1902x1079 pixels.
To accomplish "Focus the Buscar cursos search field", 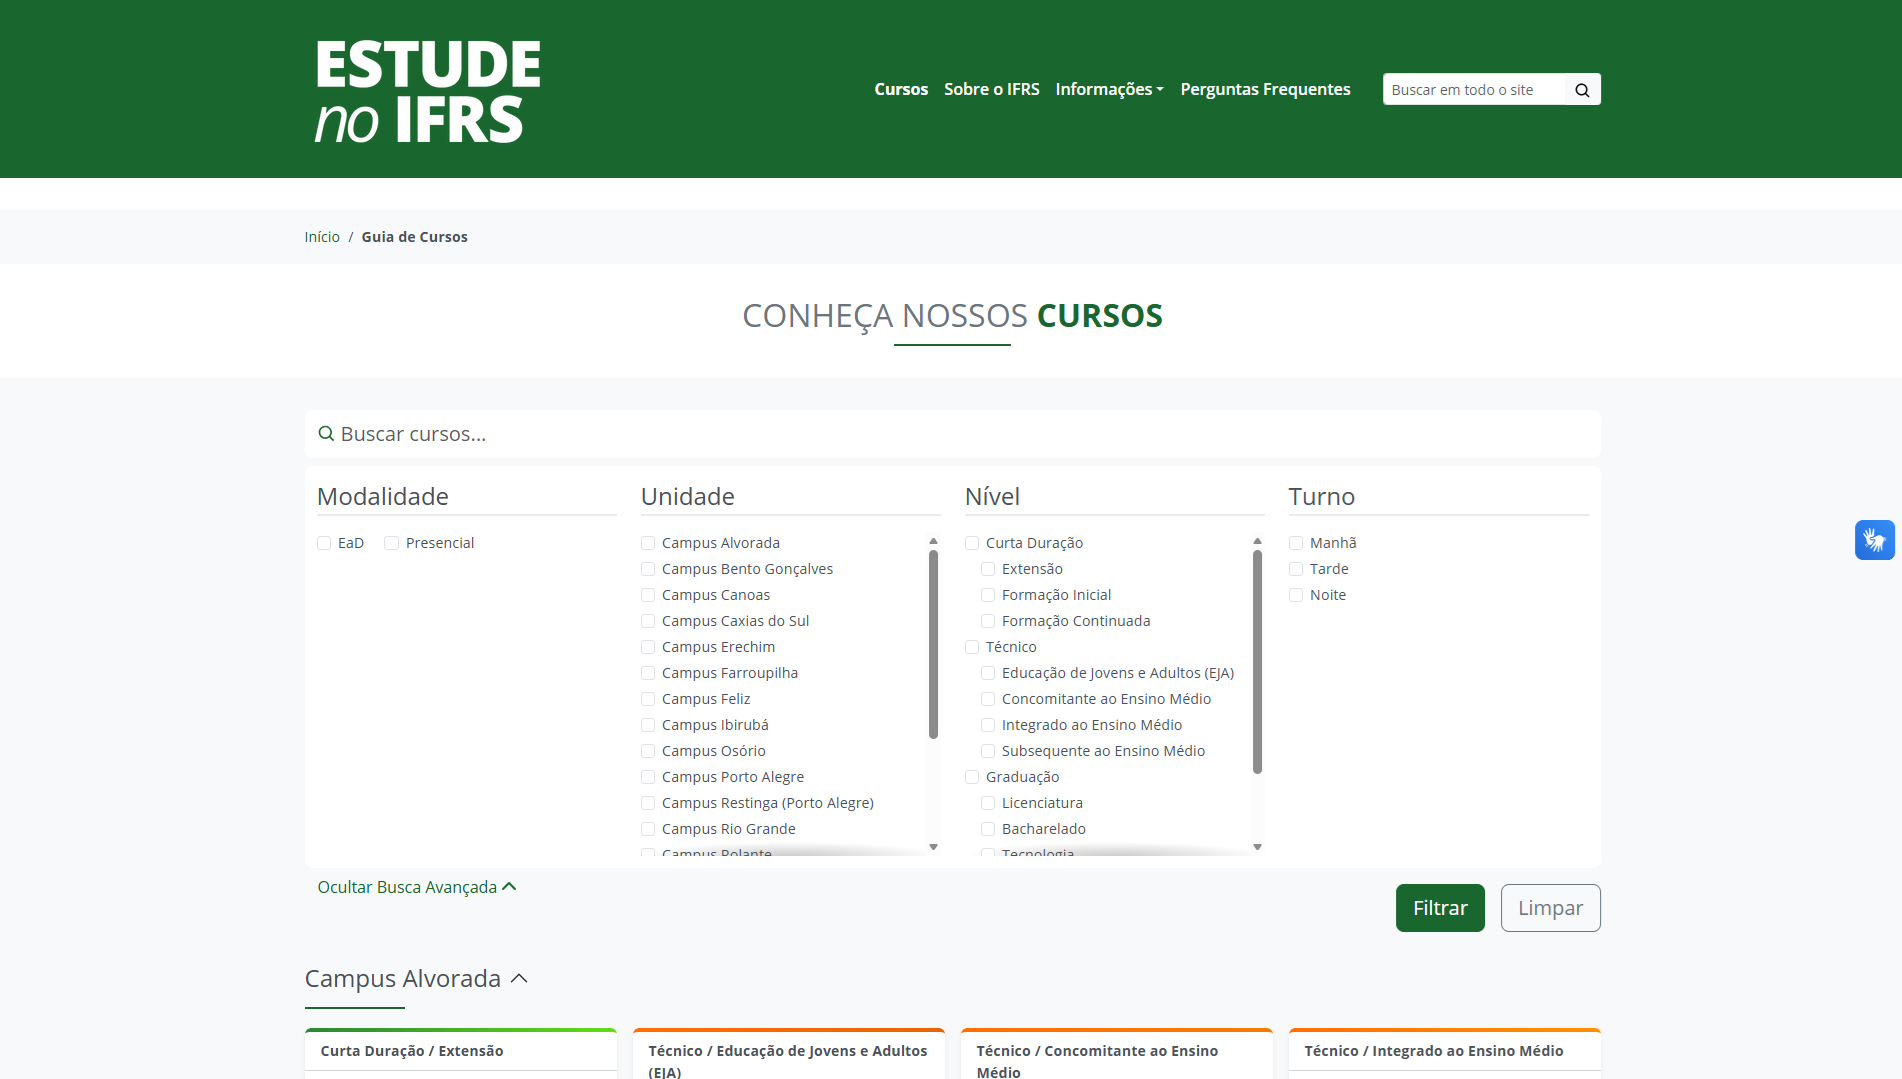I will pos(952,434).
